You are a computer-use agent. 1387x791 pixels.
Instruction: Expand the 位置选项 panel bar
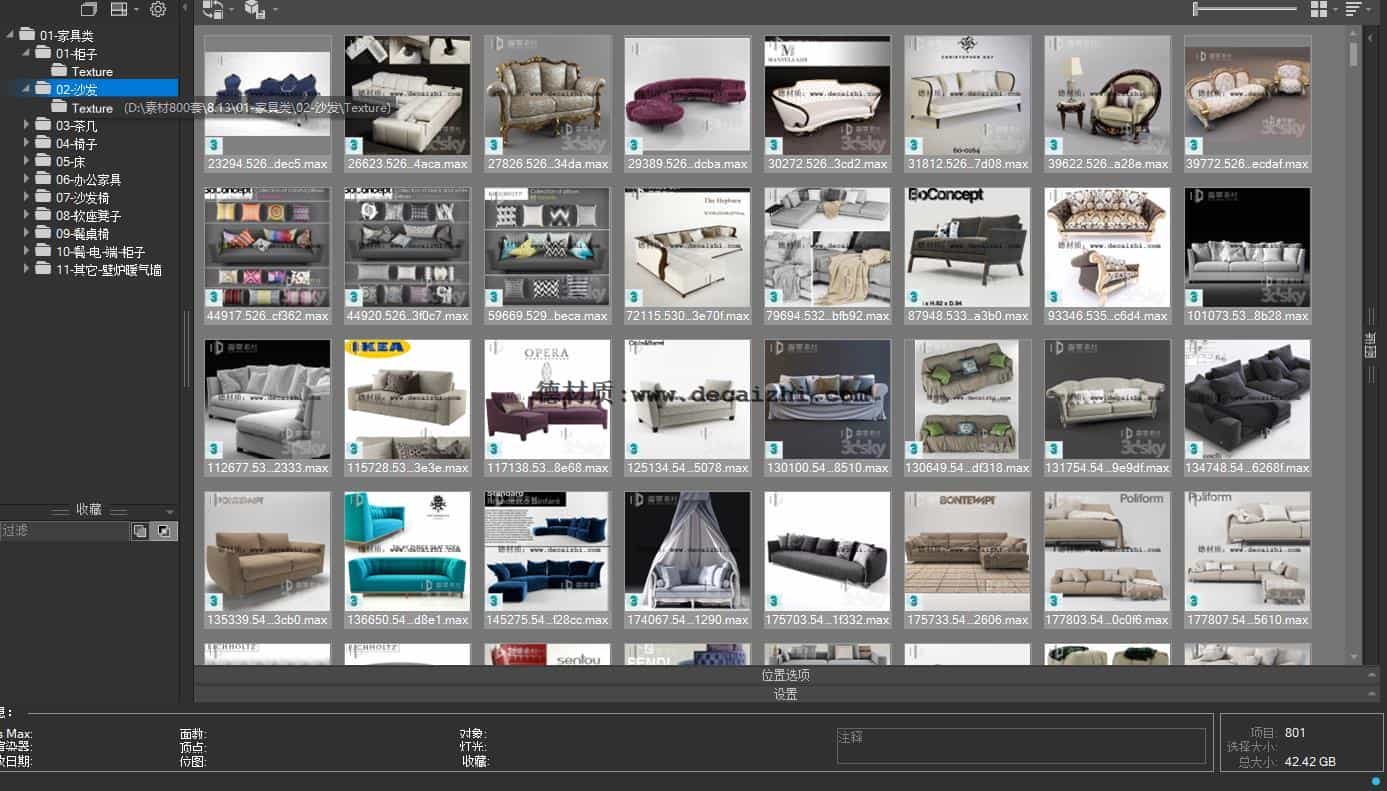pyautogui.click(x=785, y=675)
